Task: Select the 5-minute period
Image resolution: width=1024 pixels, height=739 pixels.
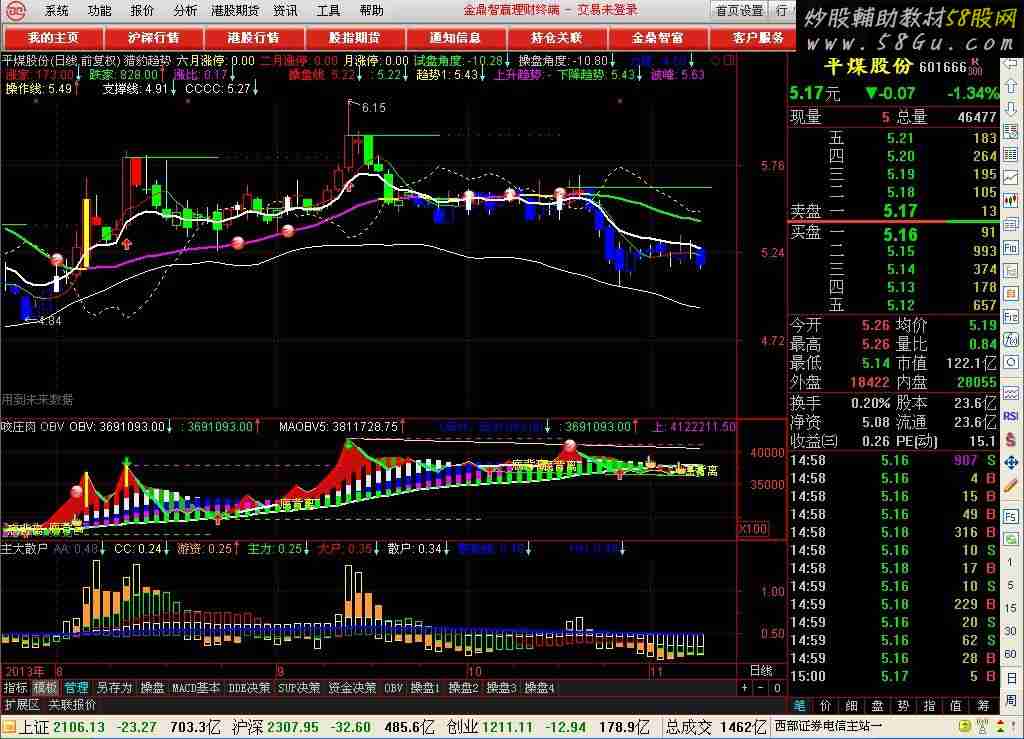Action: (1011, 585)
